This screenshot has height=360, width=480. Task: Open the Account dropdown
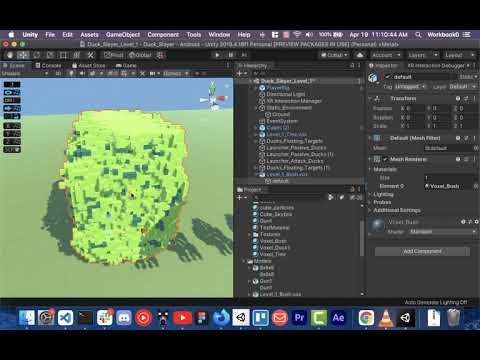click(386, 55)
